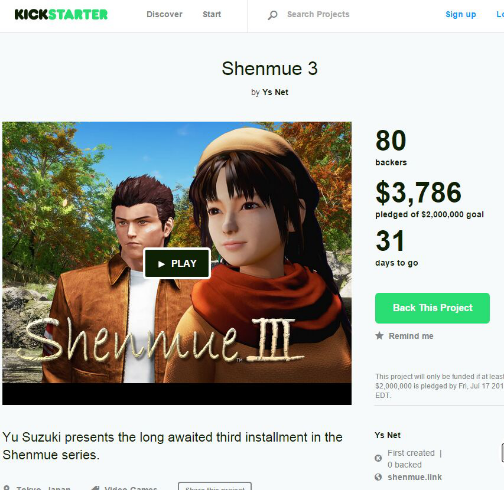
Task: Visit the shenmue.link website
Action: (415, 477)
